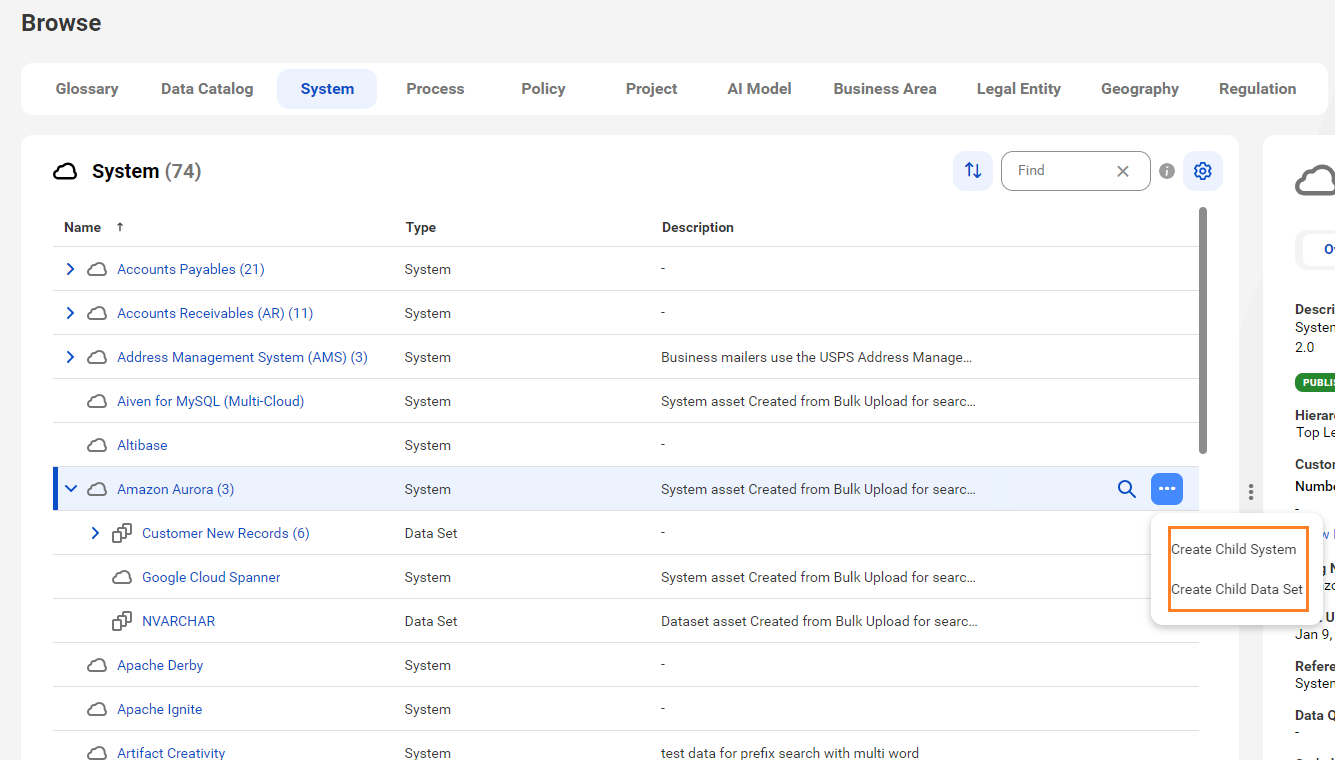This screenshot has width=1335, height=760.
Task: Click the info icon beside Find
Action: (x=1167, y=171)
